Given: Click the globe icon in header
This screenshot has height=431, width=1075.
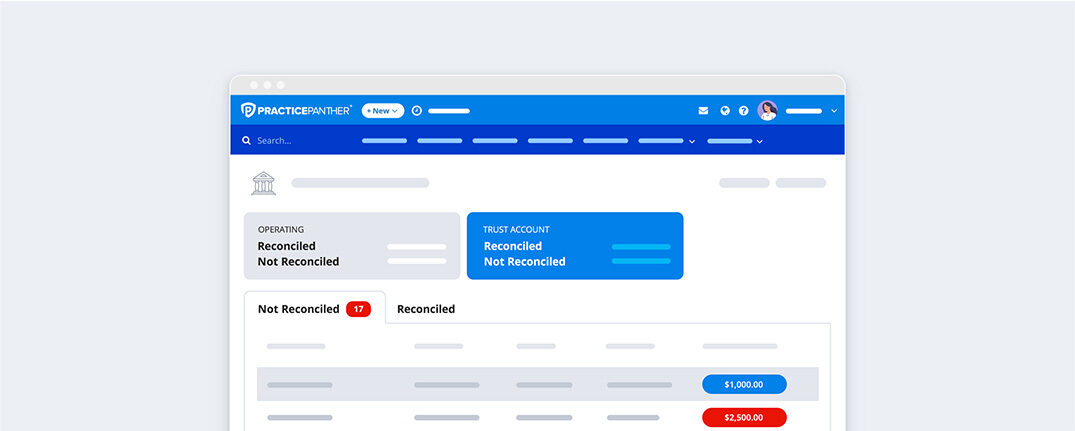Looking at the screenshot, I should tap(725, 110).
